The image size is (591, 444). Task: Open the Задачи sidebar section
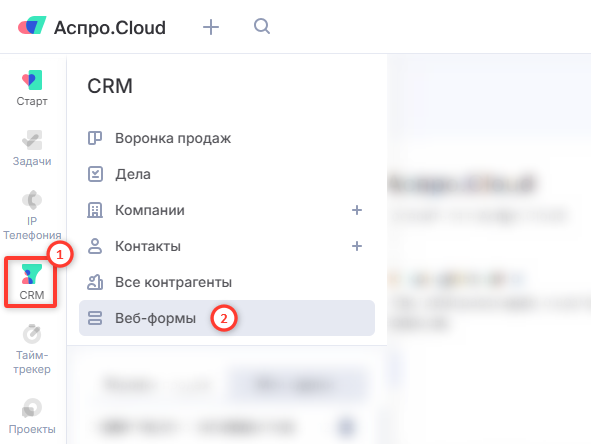click(32, 148)
